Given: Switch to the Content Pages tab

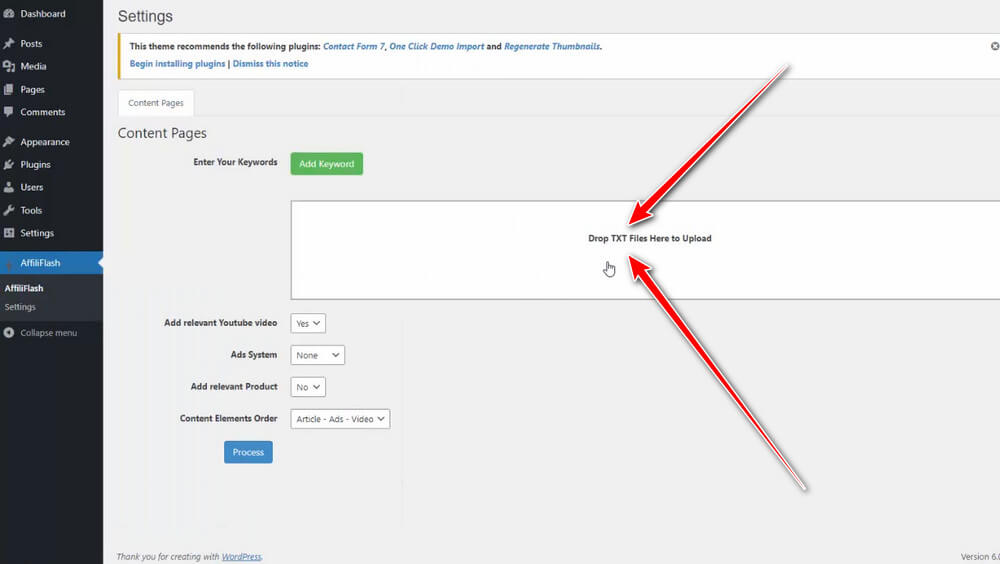Looking at the screenshot, I should 156,103.
